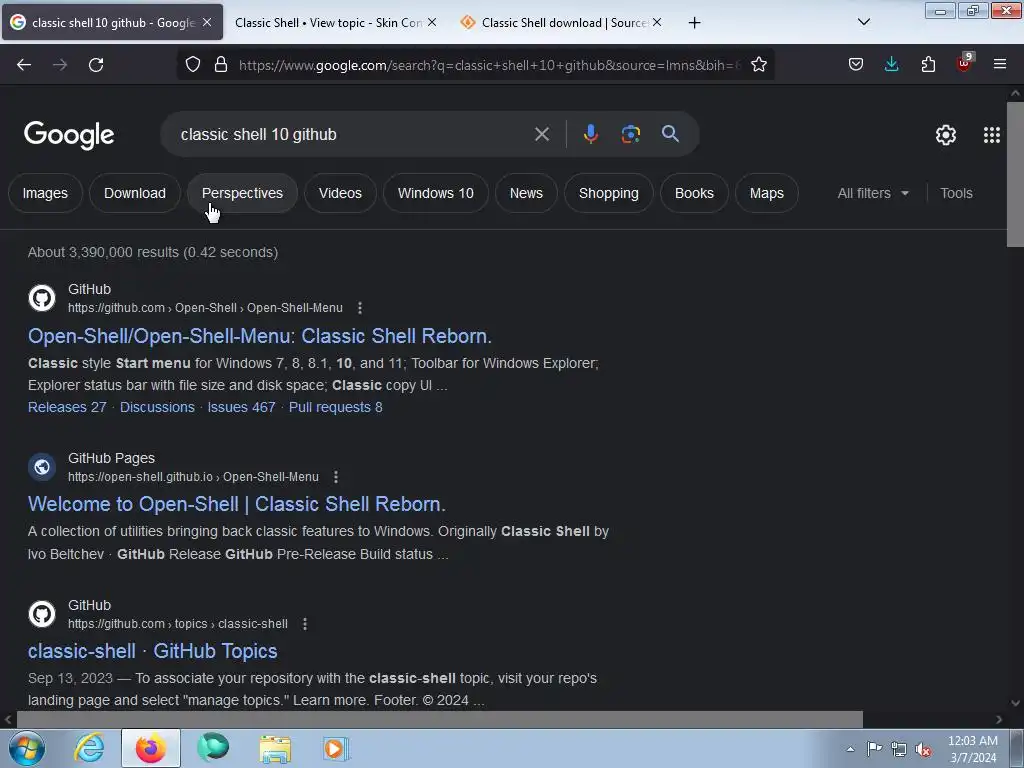
Task: Launch Internet Explorer from taskbar
Action: 89,748
